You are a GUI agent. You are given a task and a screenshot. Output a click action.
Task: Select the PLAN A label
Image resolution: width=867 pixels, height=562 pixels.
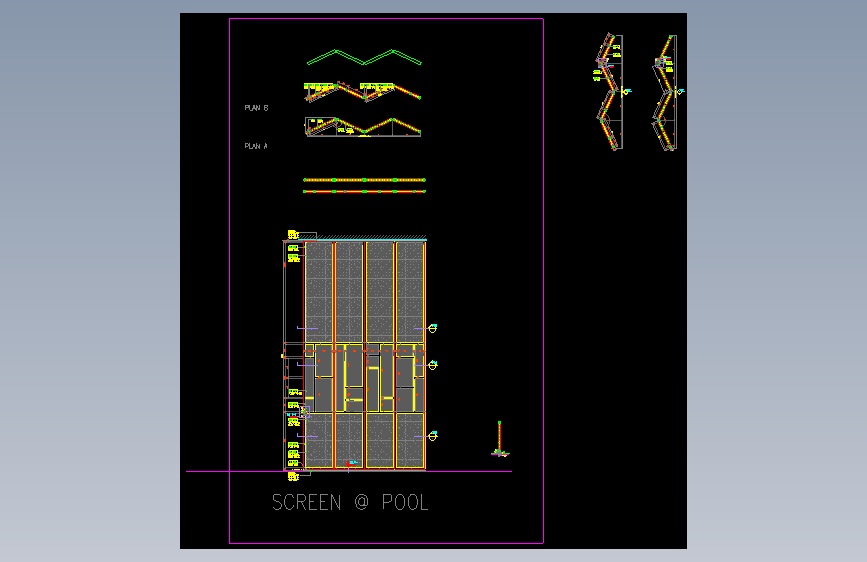pos(255,146)
